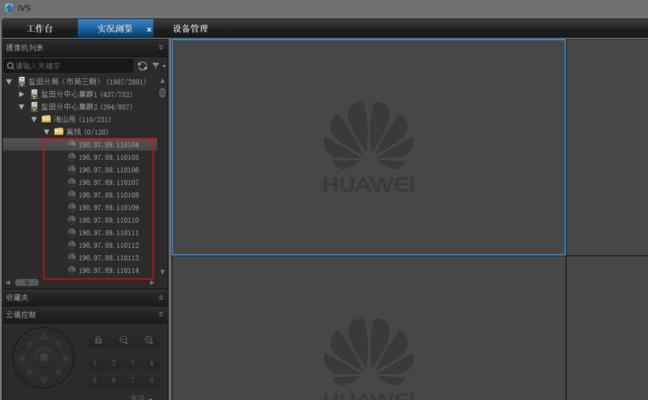Image resolution: width=648 pixels, height=400 pixels.
Task: Select camera 190.97.89.110105
Action: click(x=109, y=157)
